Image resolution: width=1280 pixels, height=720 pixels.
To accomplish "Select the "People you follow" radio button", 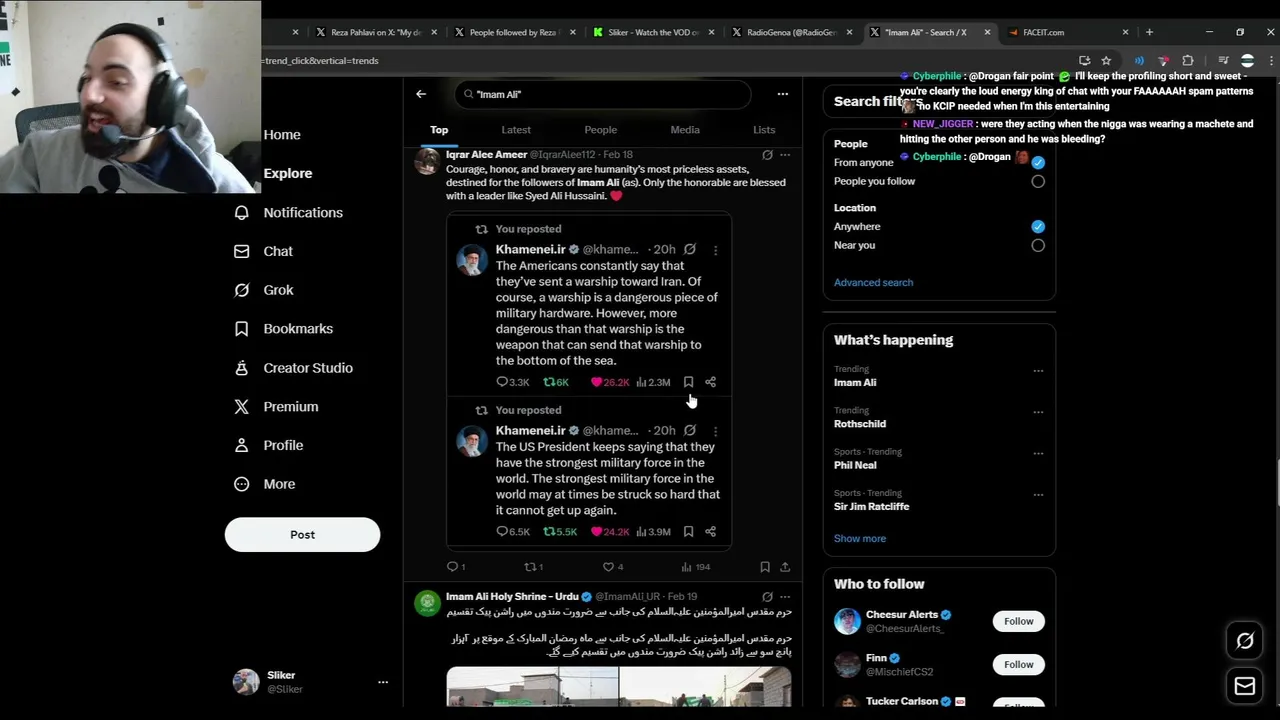I will tap(1038, 182).
